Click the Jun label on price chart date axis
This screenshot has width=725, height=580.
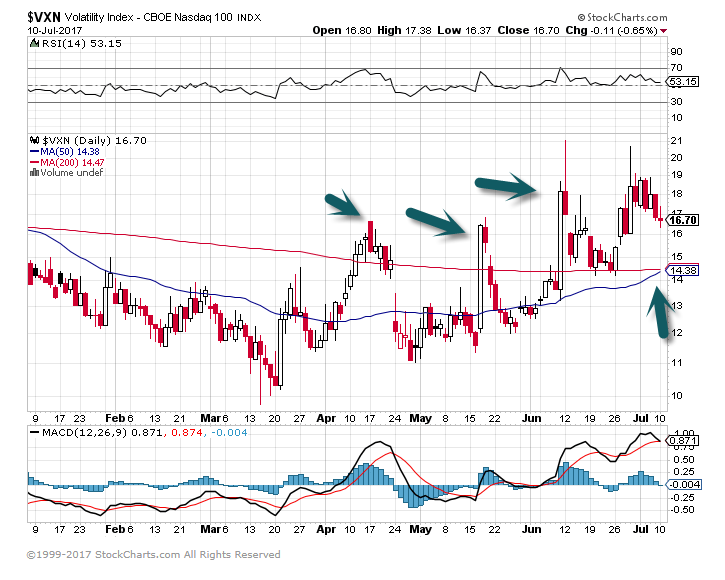[x=531, y=418]
